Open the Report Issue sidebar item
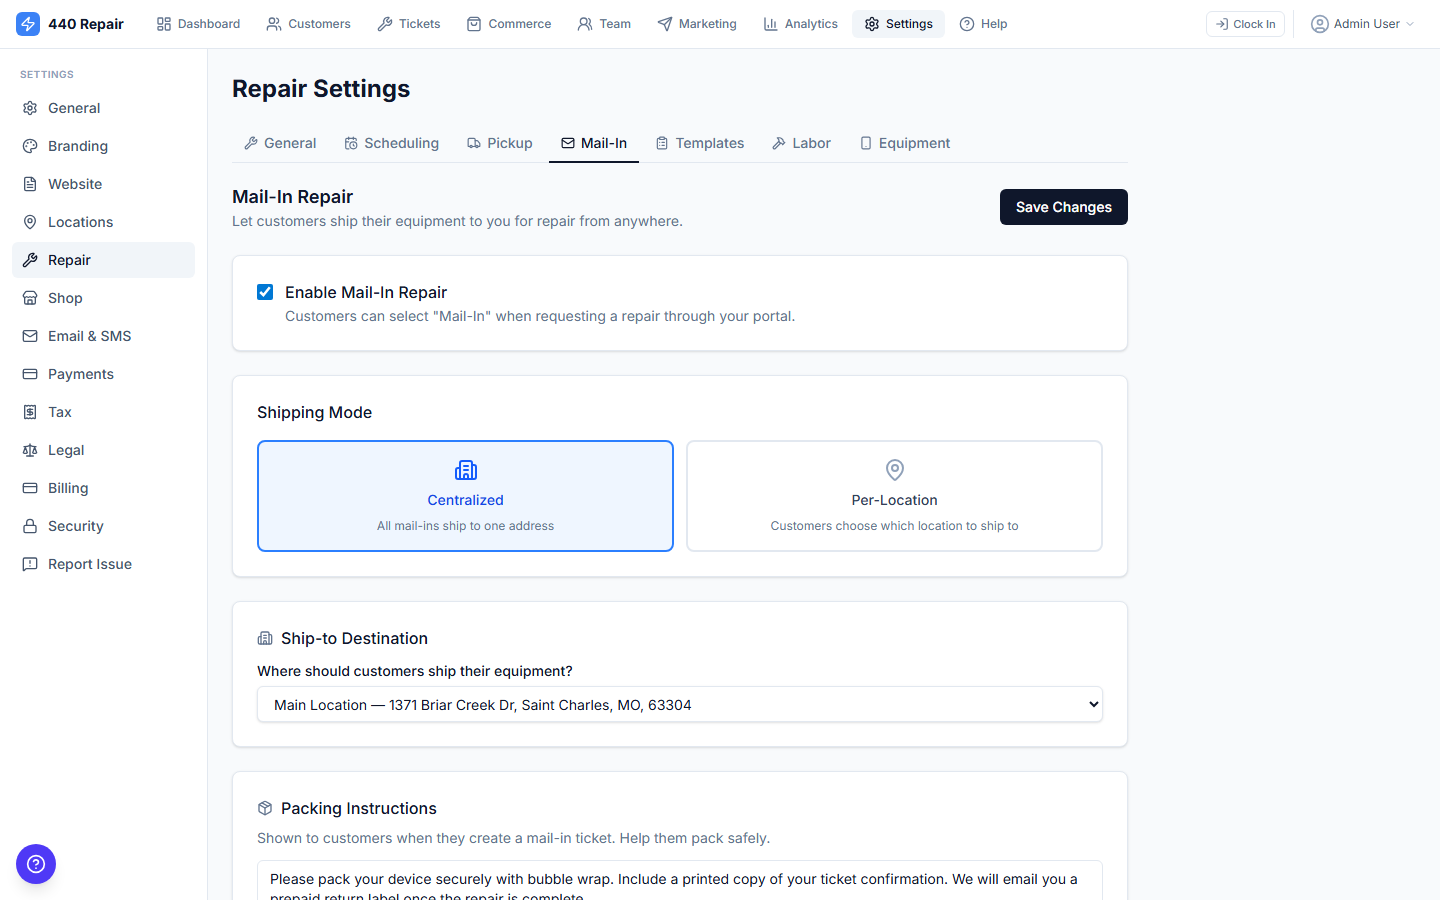The image size is (1440, 900). tap(90, 563)
